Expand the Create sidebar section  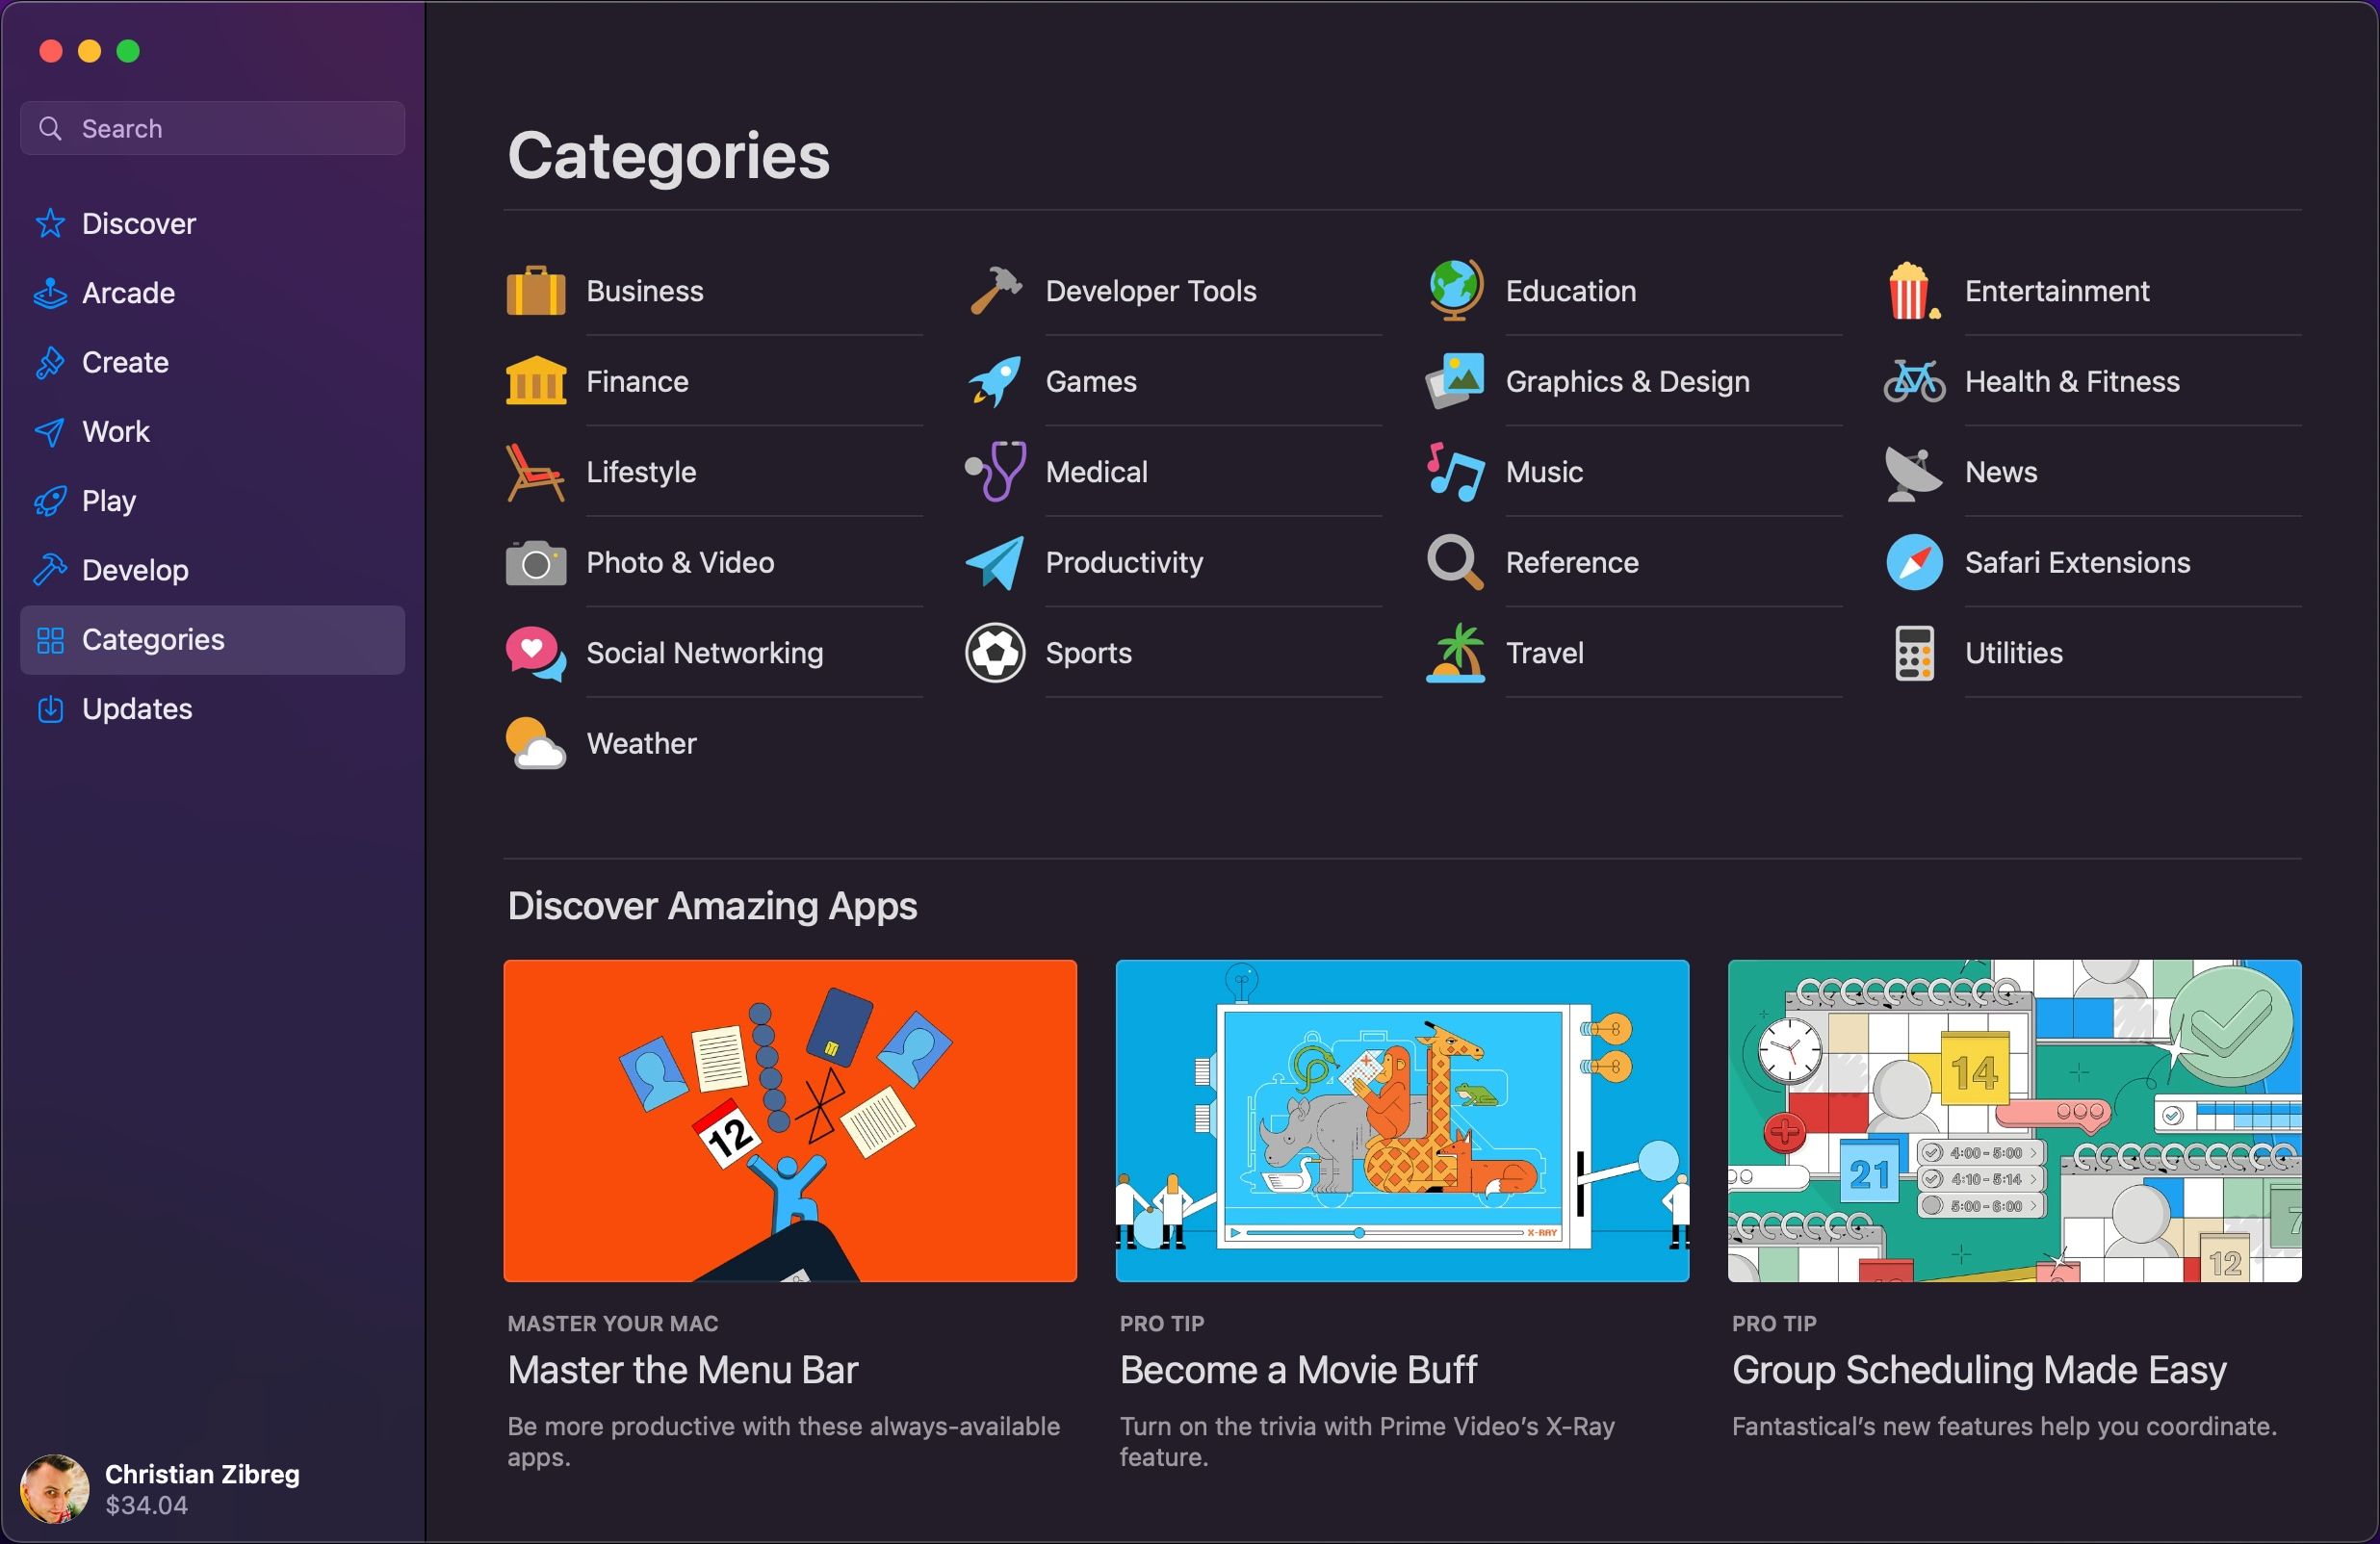125,361
